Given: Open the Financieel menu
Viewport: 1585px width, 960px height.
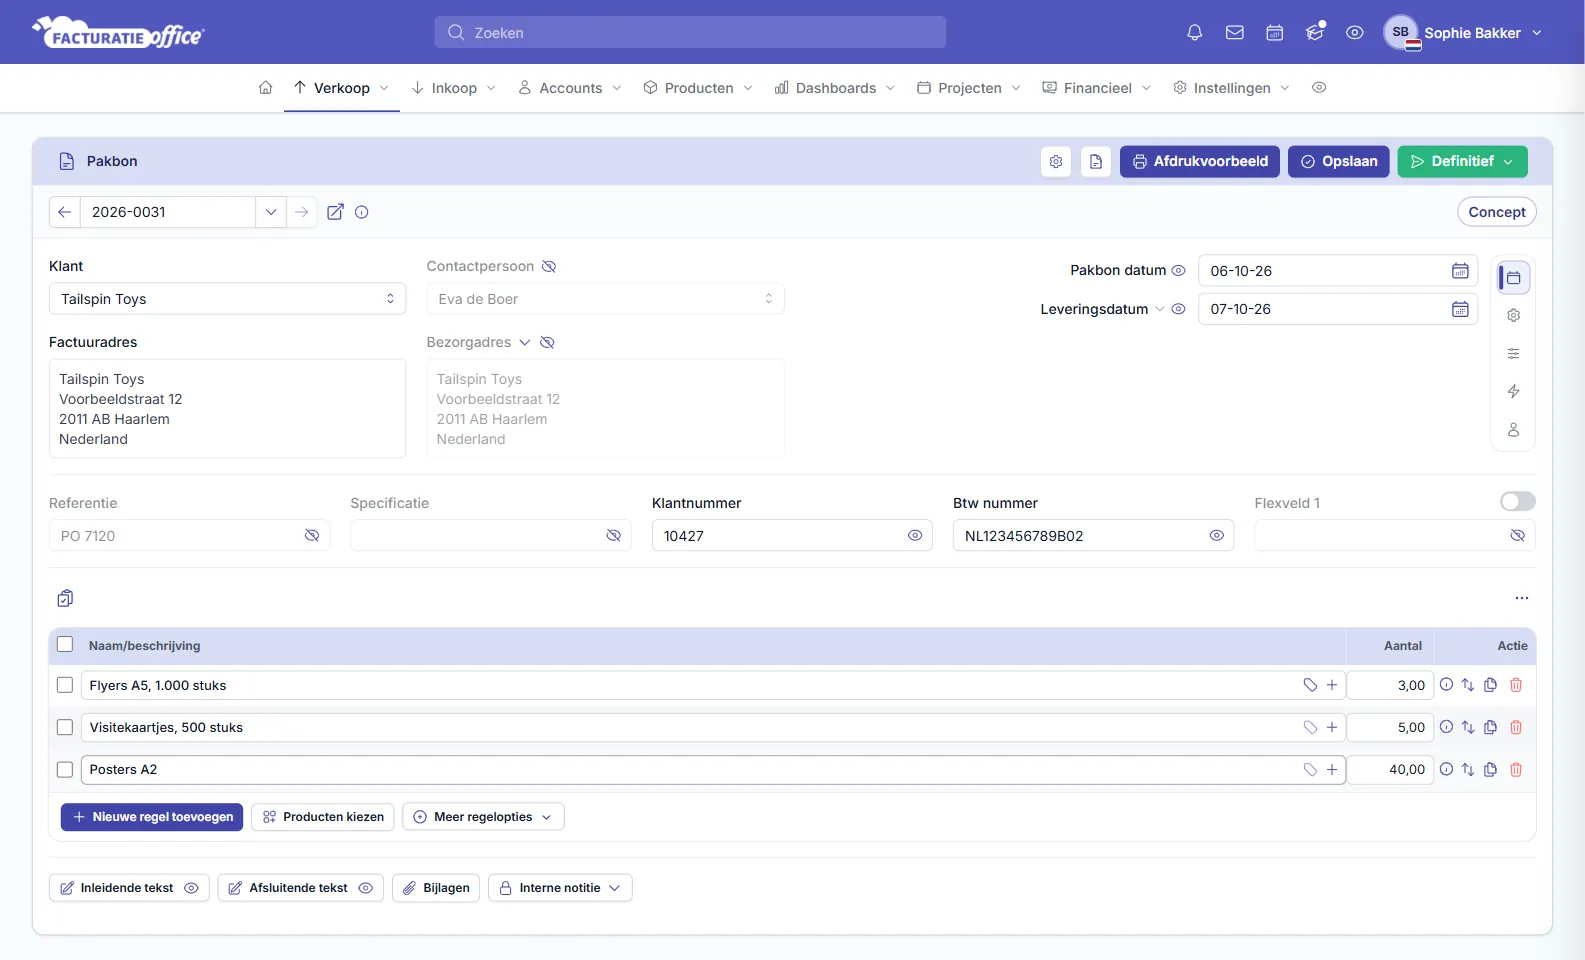Looking at the screenshot, I should pyautogui.click(x=1097, y=88).
